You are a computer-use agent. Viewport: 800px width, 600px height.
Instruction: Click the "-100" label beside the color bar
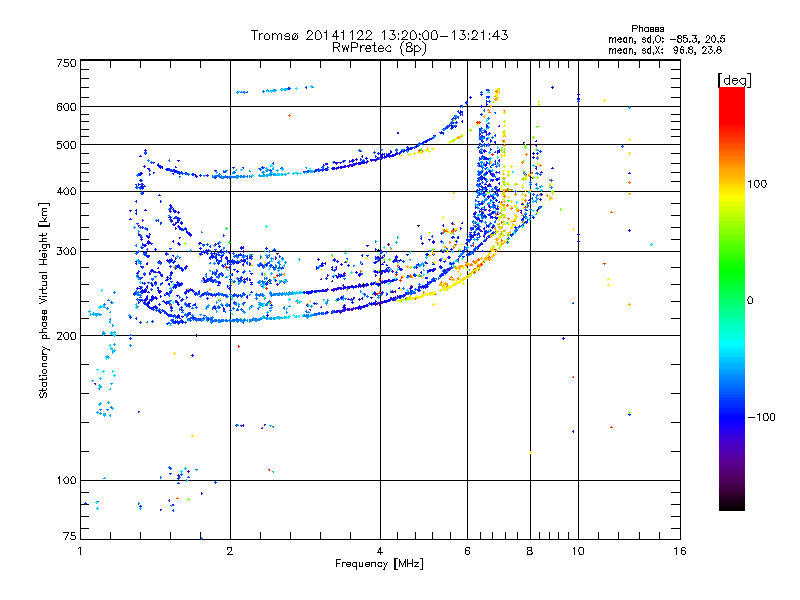[x=762, y=417]
